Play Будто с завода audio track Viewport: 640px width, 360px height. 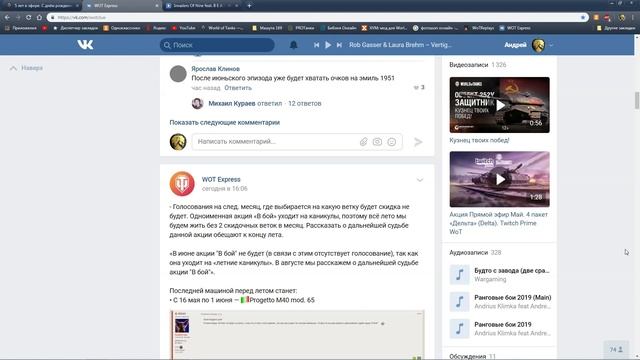(459, 274)
